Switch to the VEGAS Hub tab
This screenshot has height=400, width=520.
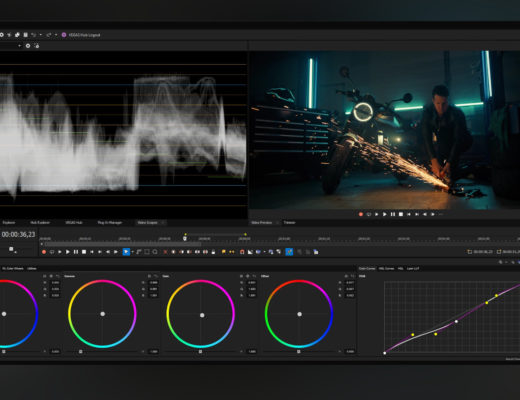click(x=74, y=222)
